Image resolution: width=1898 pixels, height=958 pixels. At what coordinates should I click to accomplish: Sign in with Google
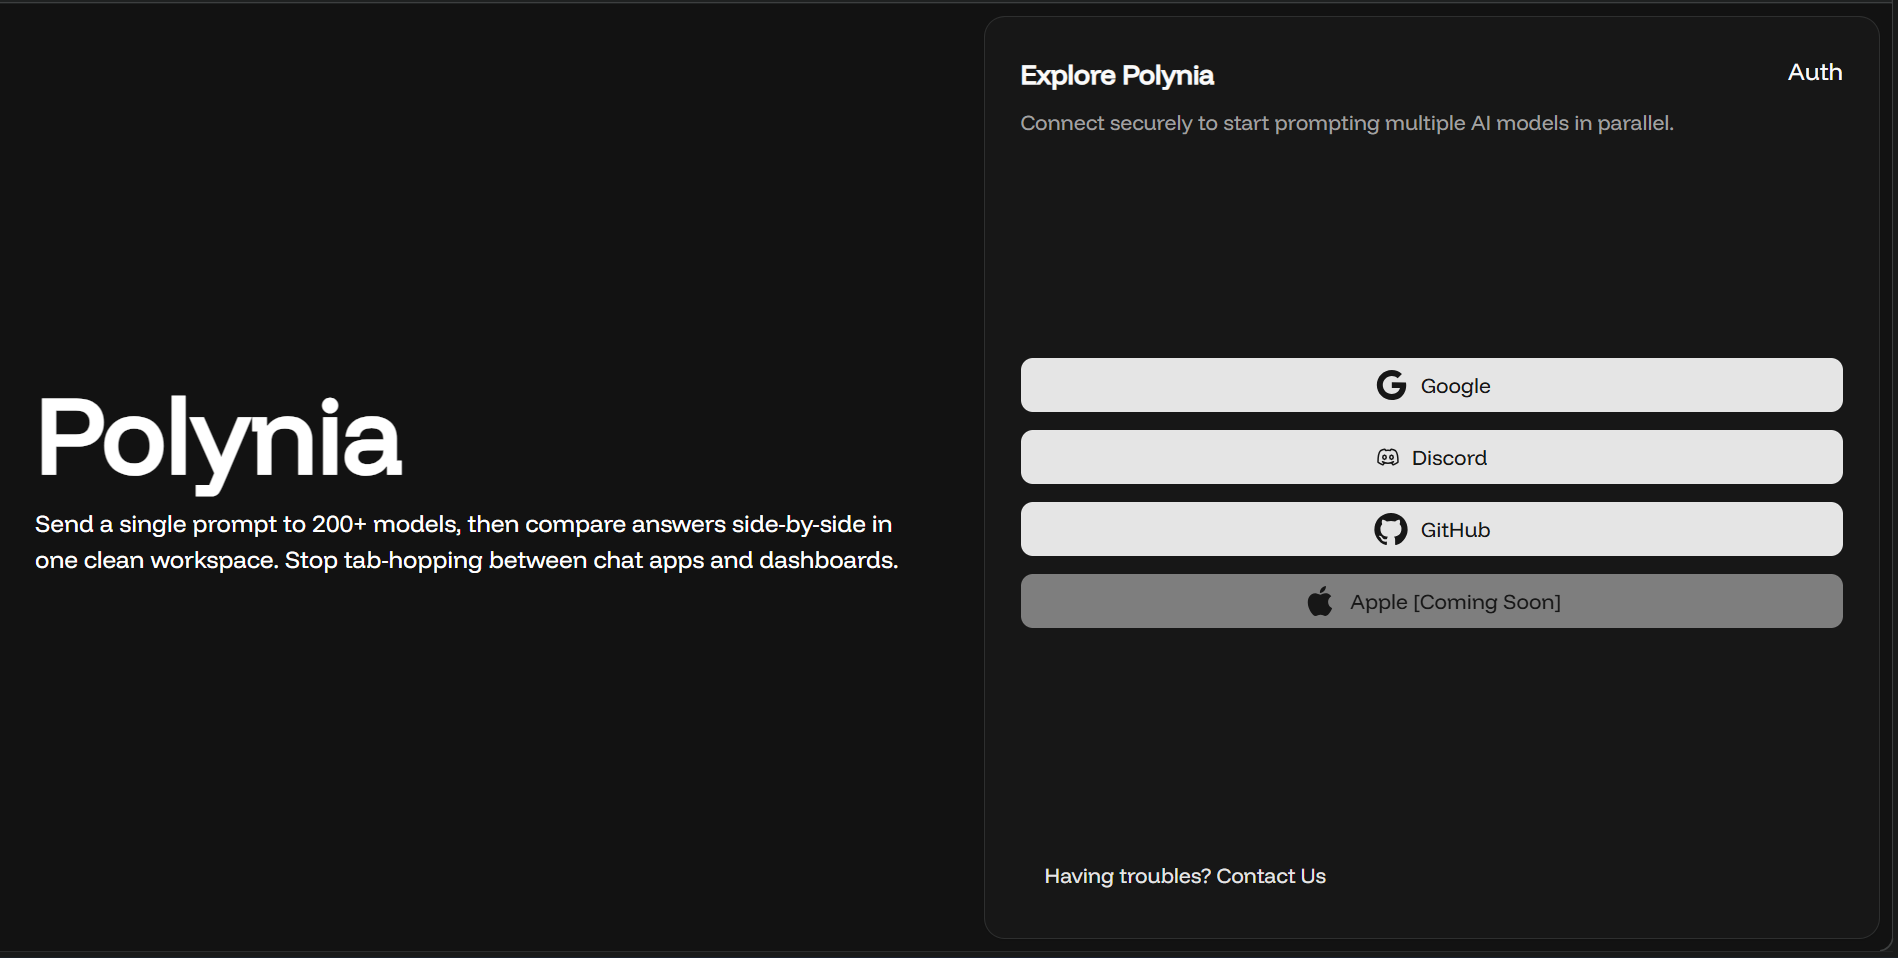click(1431, 385)
